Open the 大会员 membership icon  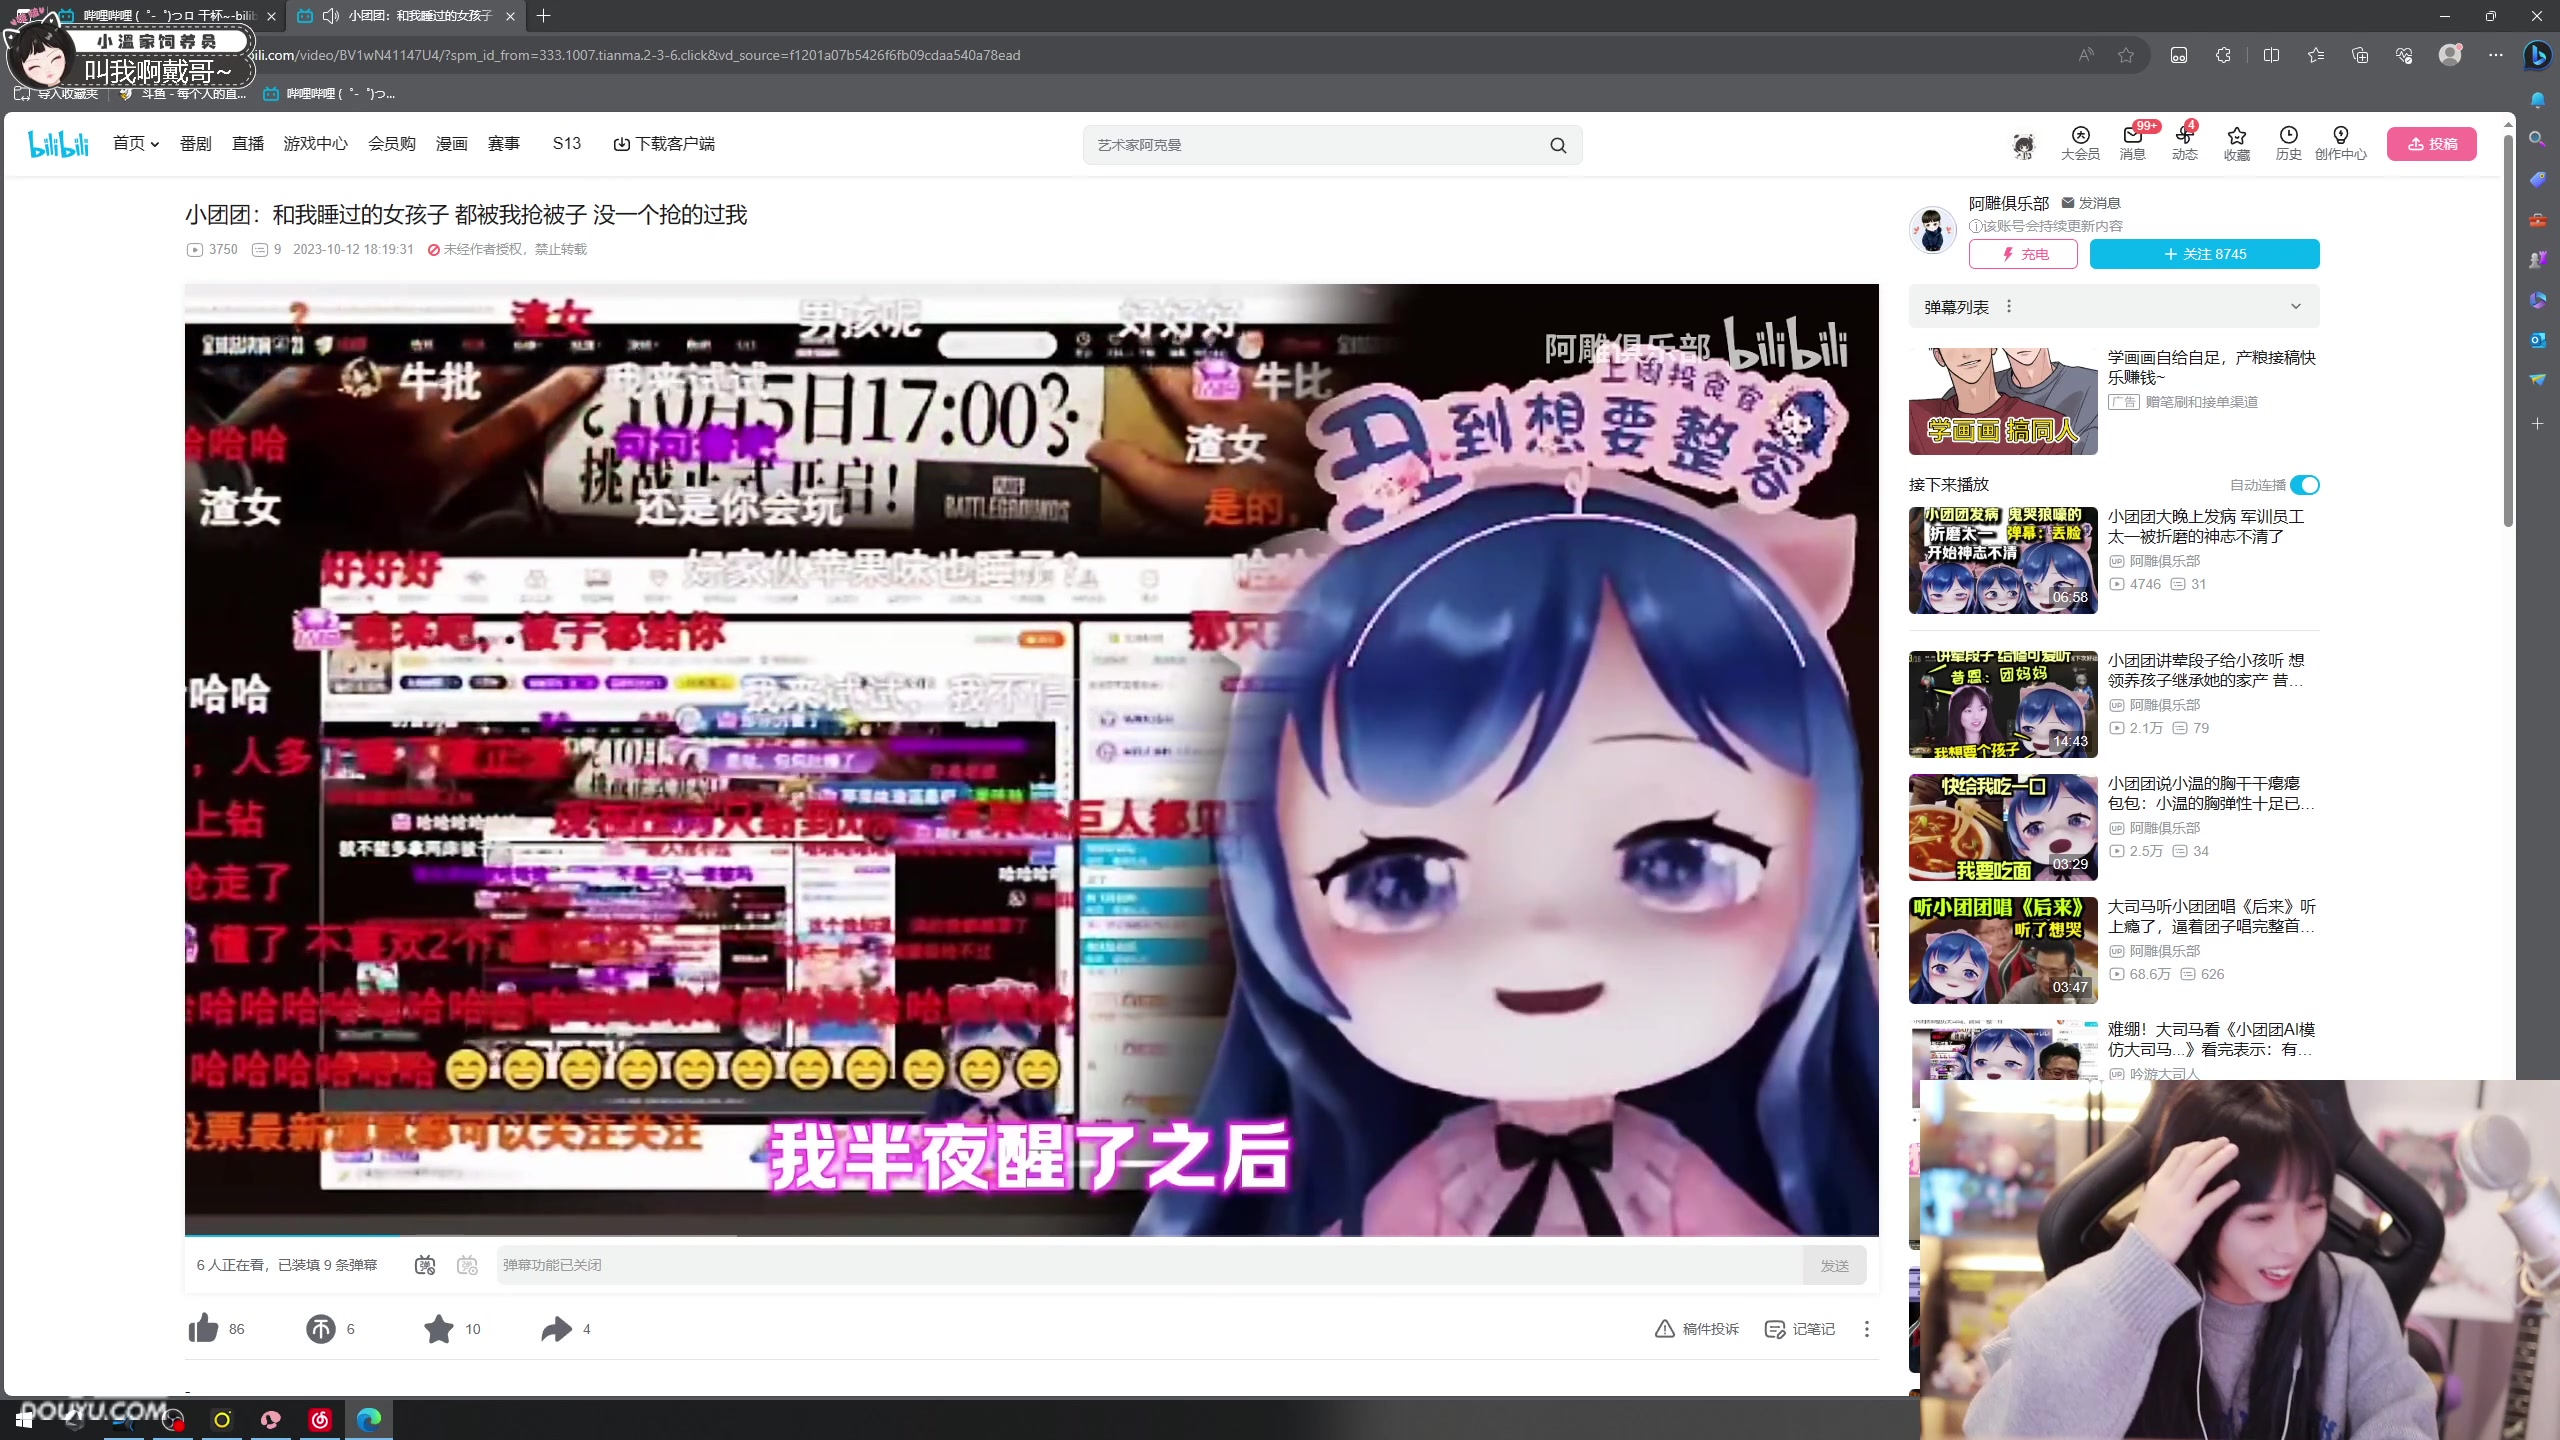[2080, 143]
